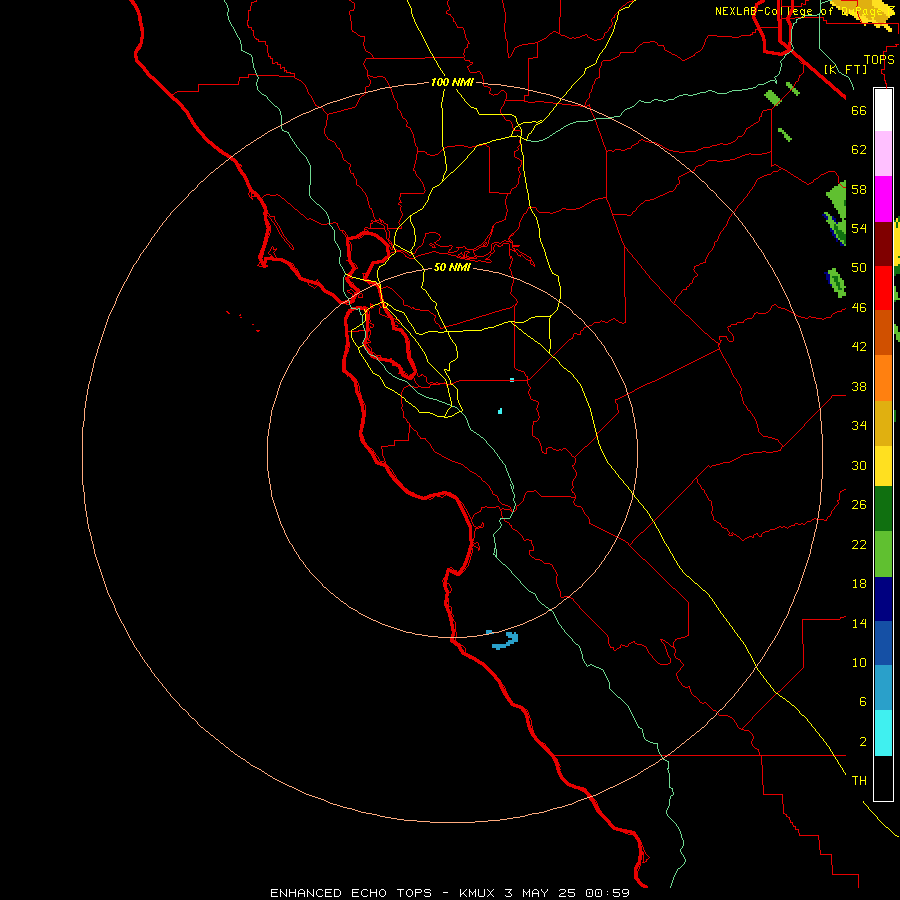
Task: Click the legend value "54"
Action: [x=859, y=228]
